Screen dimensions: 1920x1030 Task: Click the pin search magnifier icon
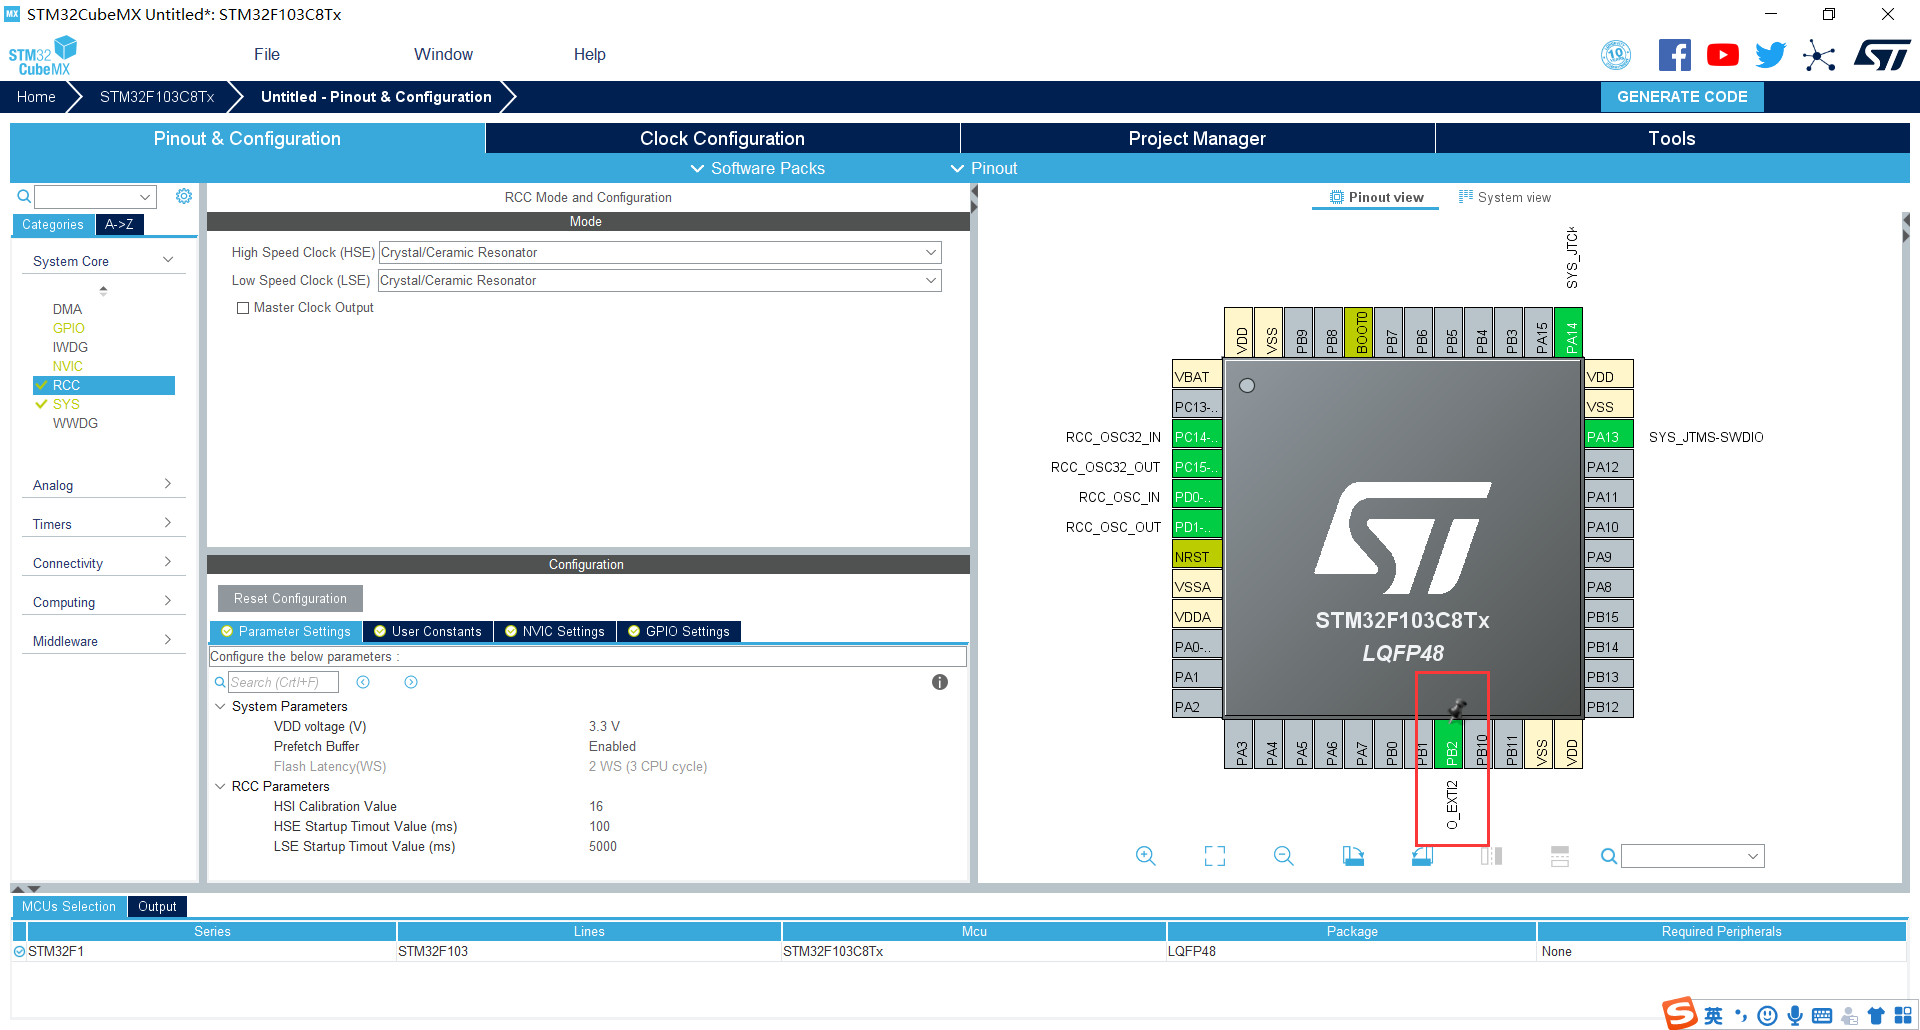[1608, 856]
